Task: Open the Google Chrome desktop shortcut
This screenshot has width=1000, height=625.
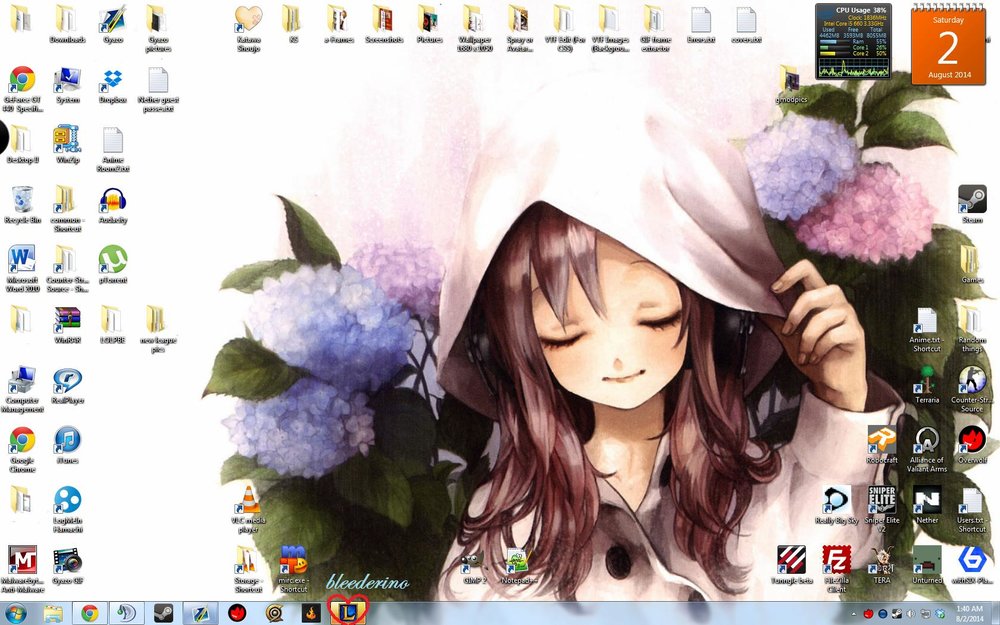Action: (22, 450)
